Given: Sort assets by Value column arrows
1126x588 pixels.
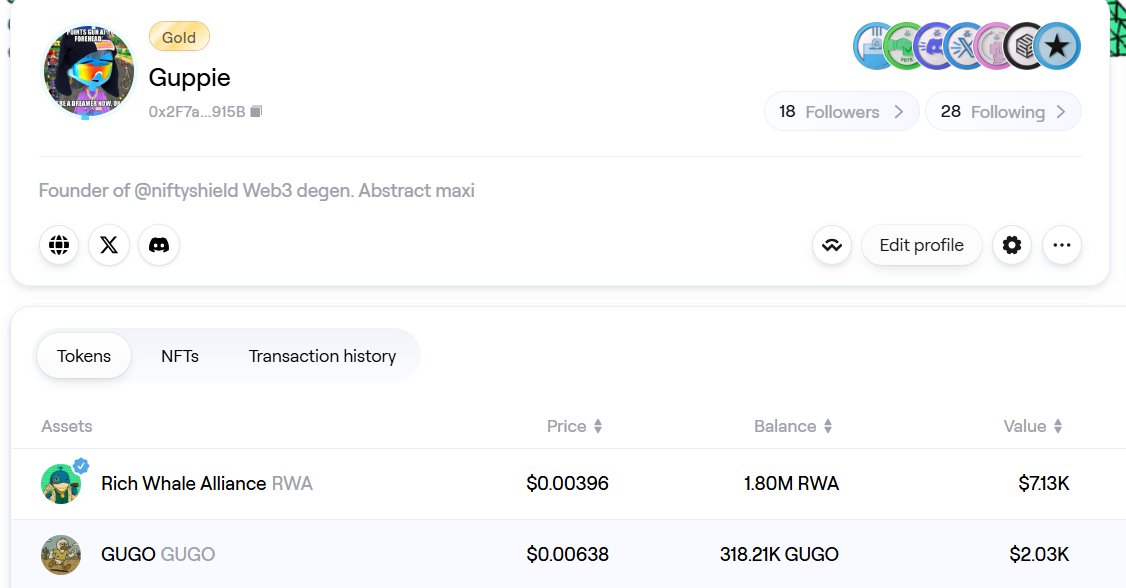Looking at the screenshot, I should 1058,426.
